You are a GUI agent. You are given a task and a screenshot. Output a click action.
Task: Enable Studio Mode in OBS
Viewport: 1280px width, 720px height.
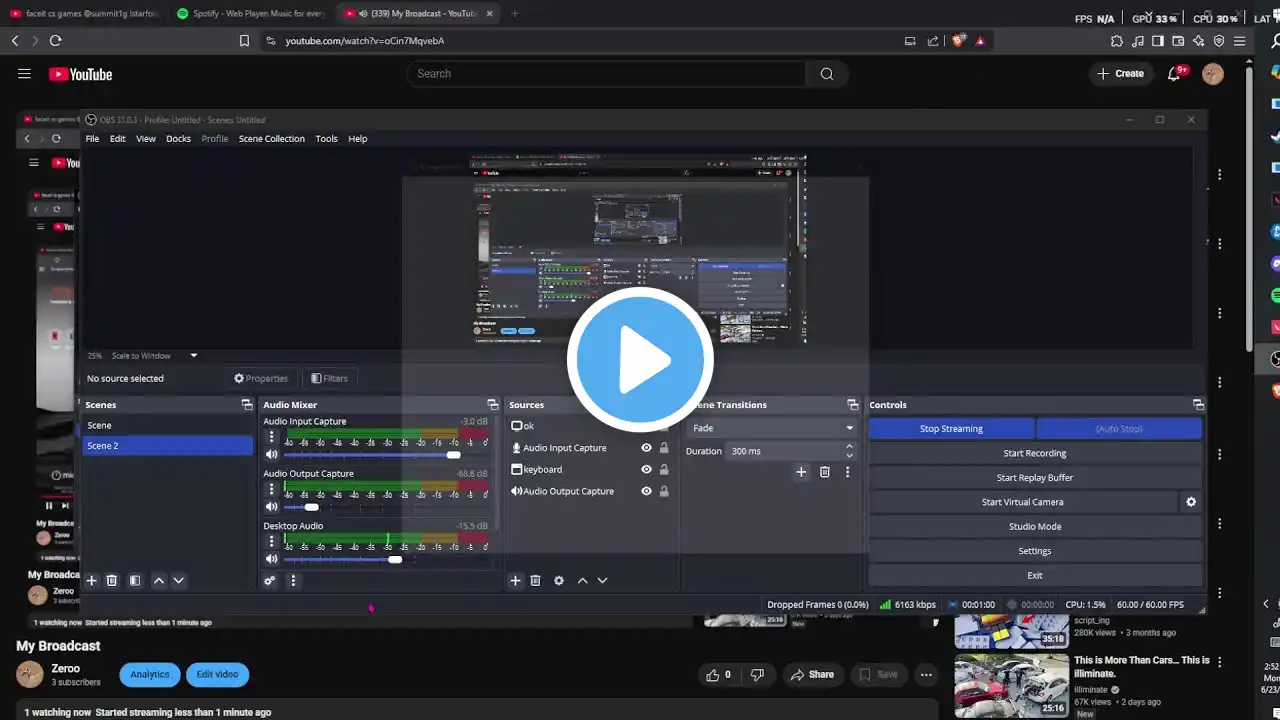click(1035, 527)
